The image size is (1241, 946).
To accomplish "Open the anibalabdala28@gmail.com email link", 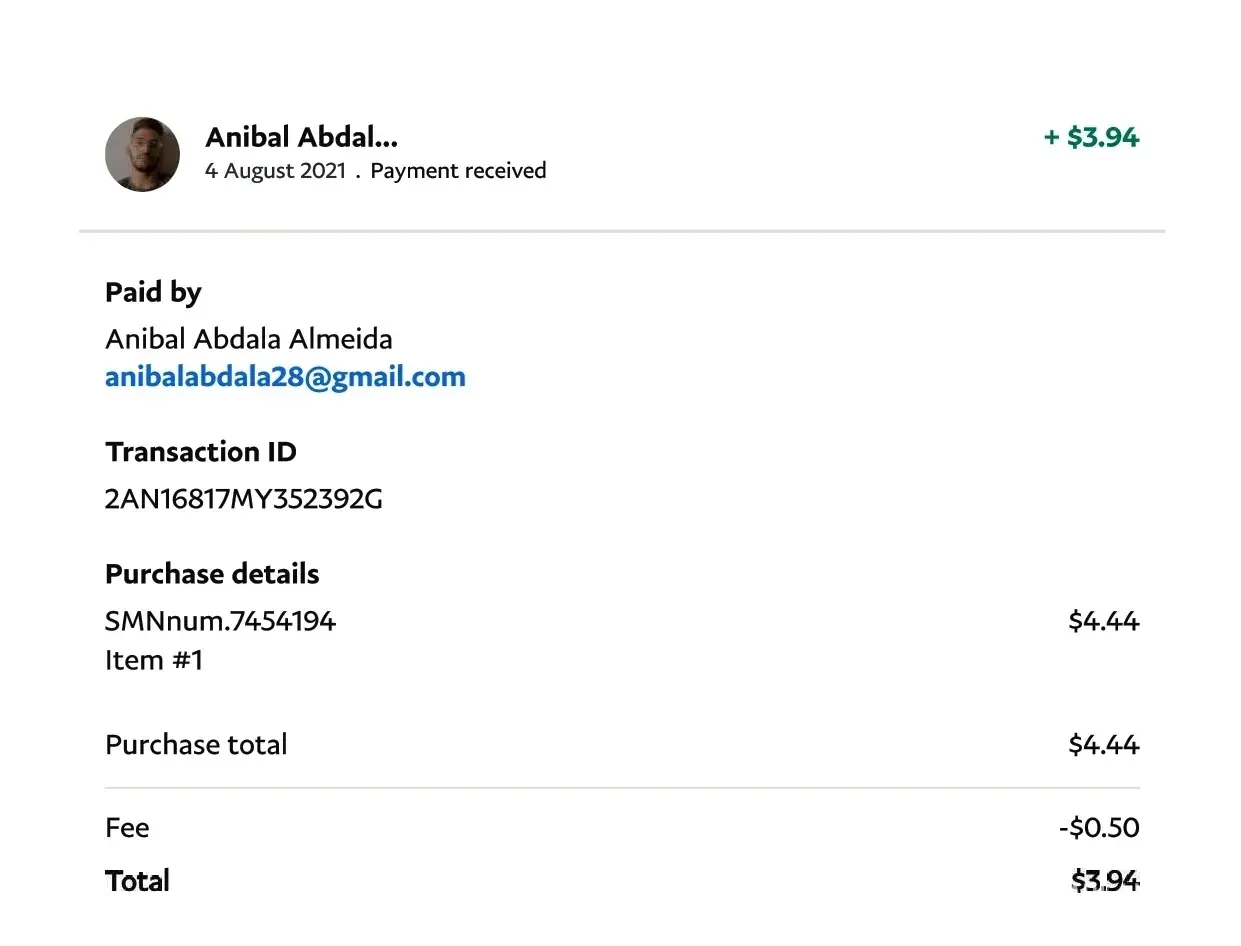I will tap(285, 377).
